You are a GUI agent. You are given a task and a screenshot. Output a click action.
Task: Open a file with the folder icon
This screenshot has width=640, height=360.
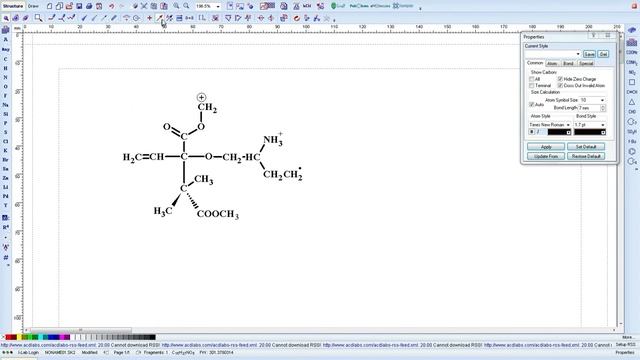(x=69, y=6)
